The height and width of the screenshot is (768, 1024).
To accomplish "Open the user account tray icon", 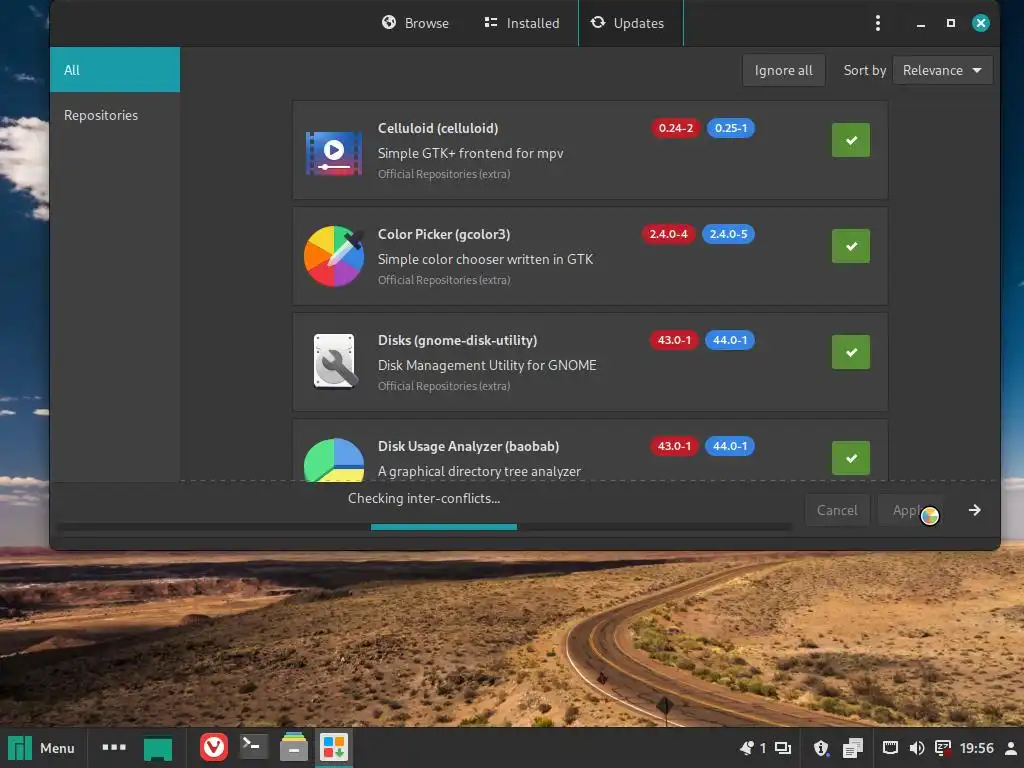I will [1011, 748].
